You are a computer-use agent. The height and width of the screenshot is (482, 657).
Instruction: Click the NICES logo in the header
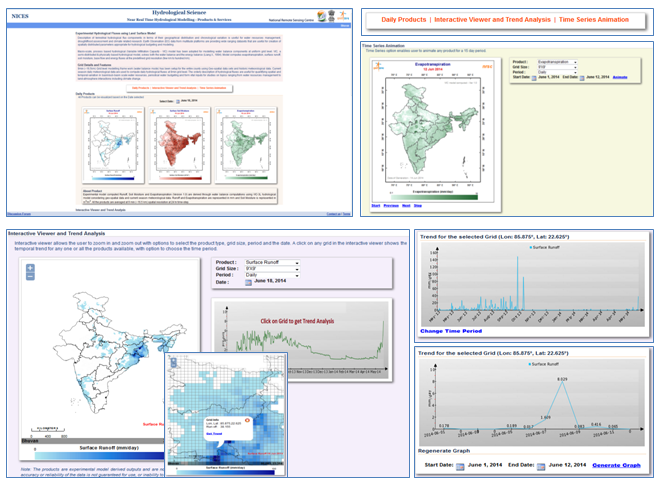coord(20,16)
